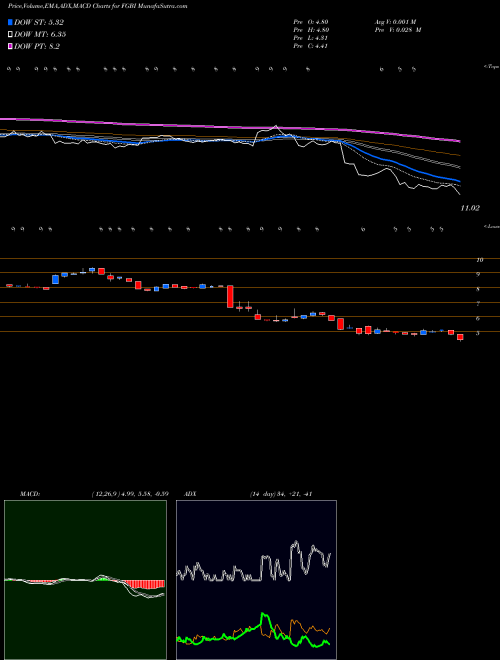Image resolution: width=500 pixels, height=660 pixels.
Task: Select the DOW PT value label
Action: click(x=37, y=46)
